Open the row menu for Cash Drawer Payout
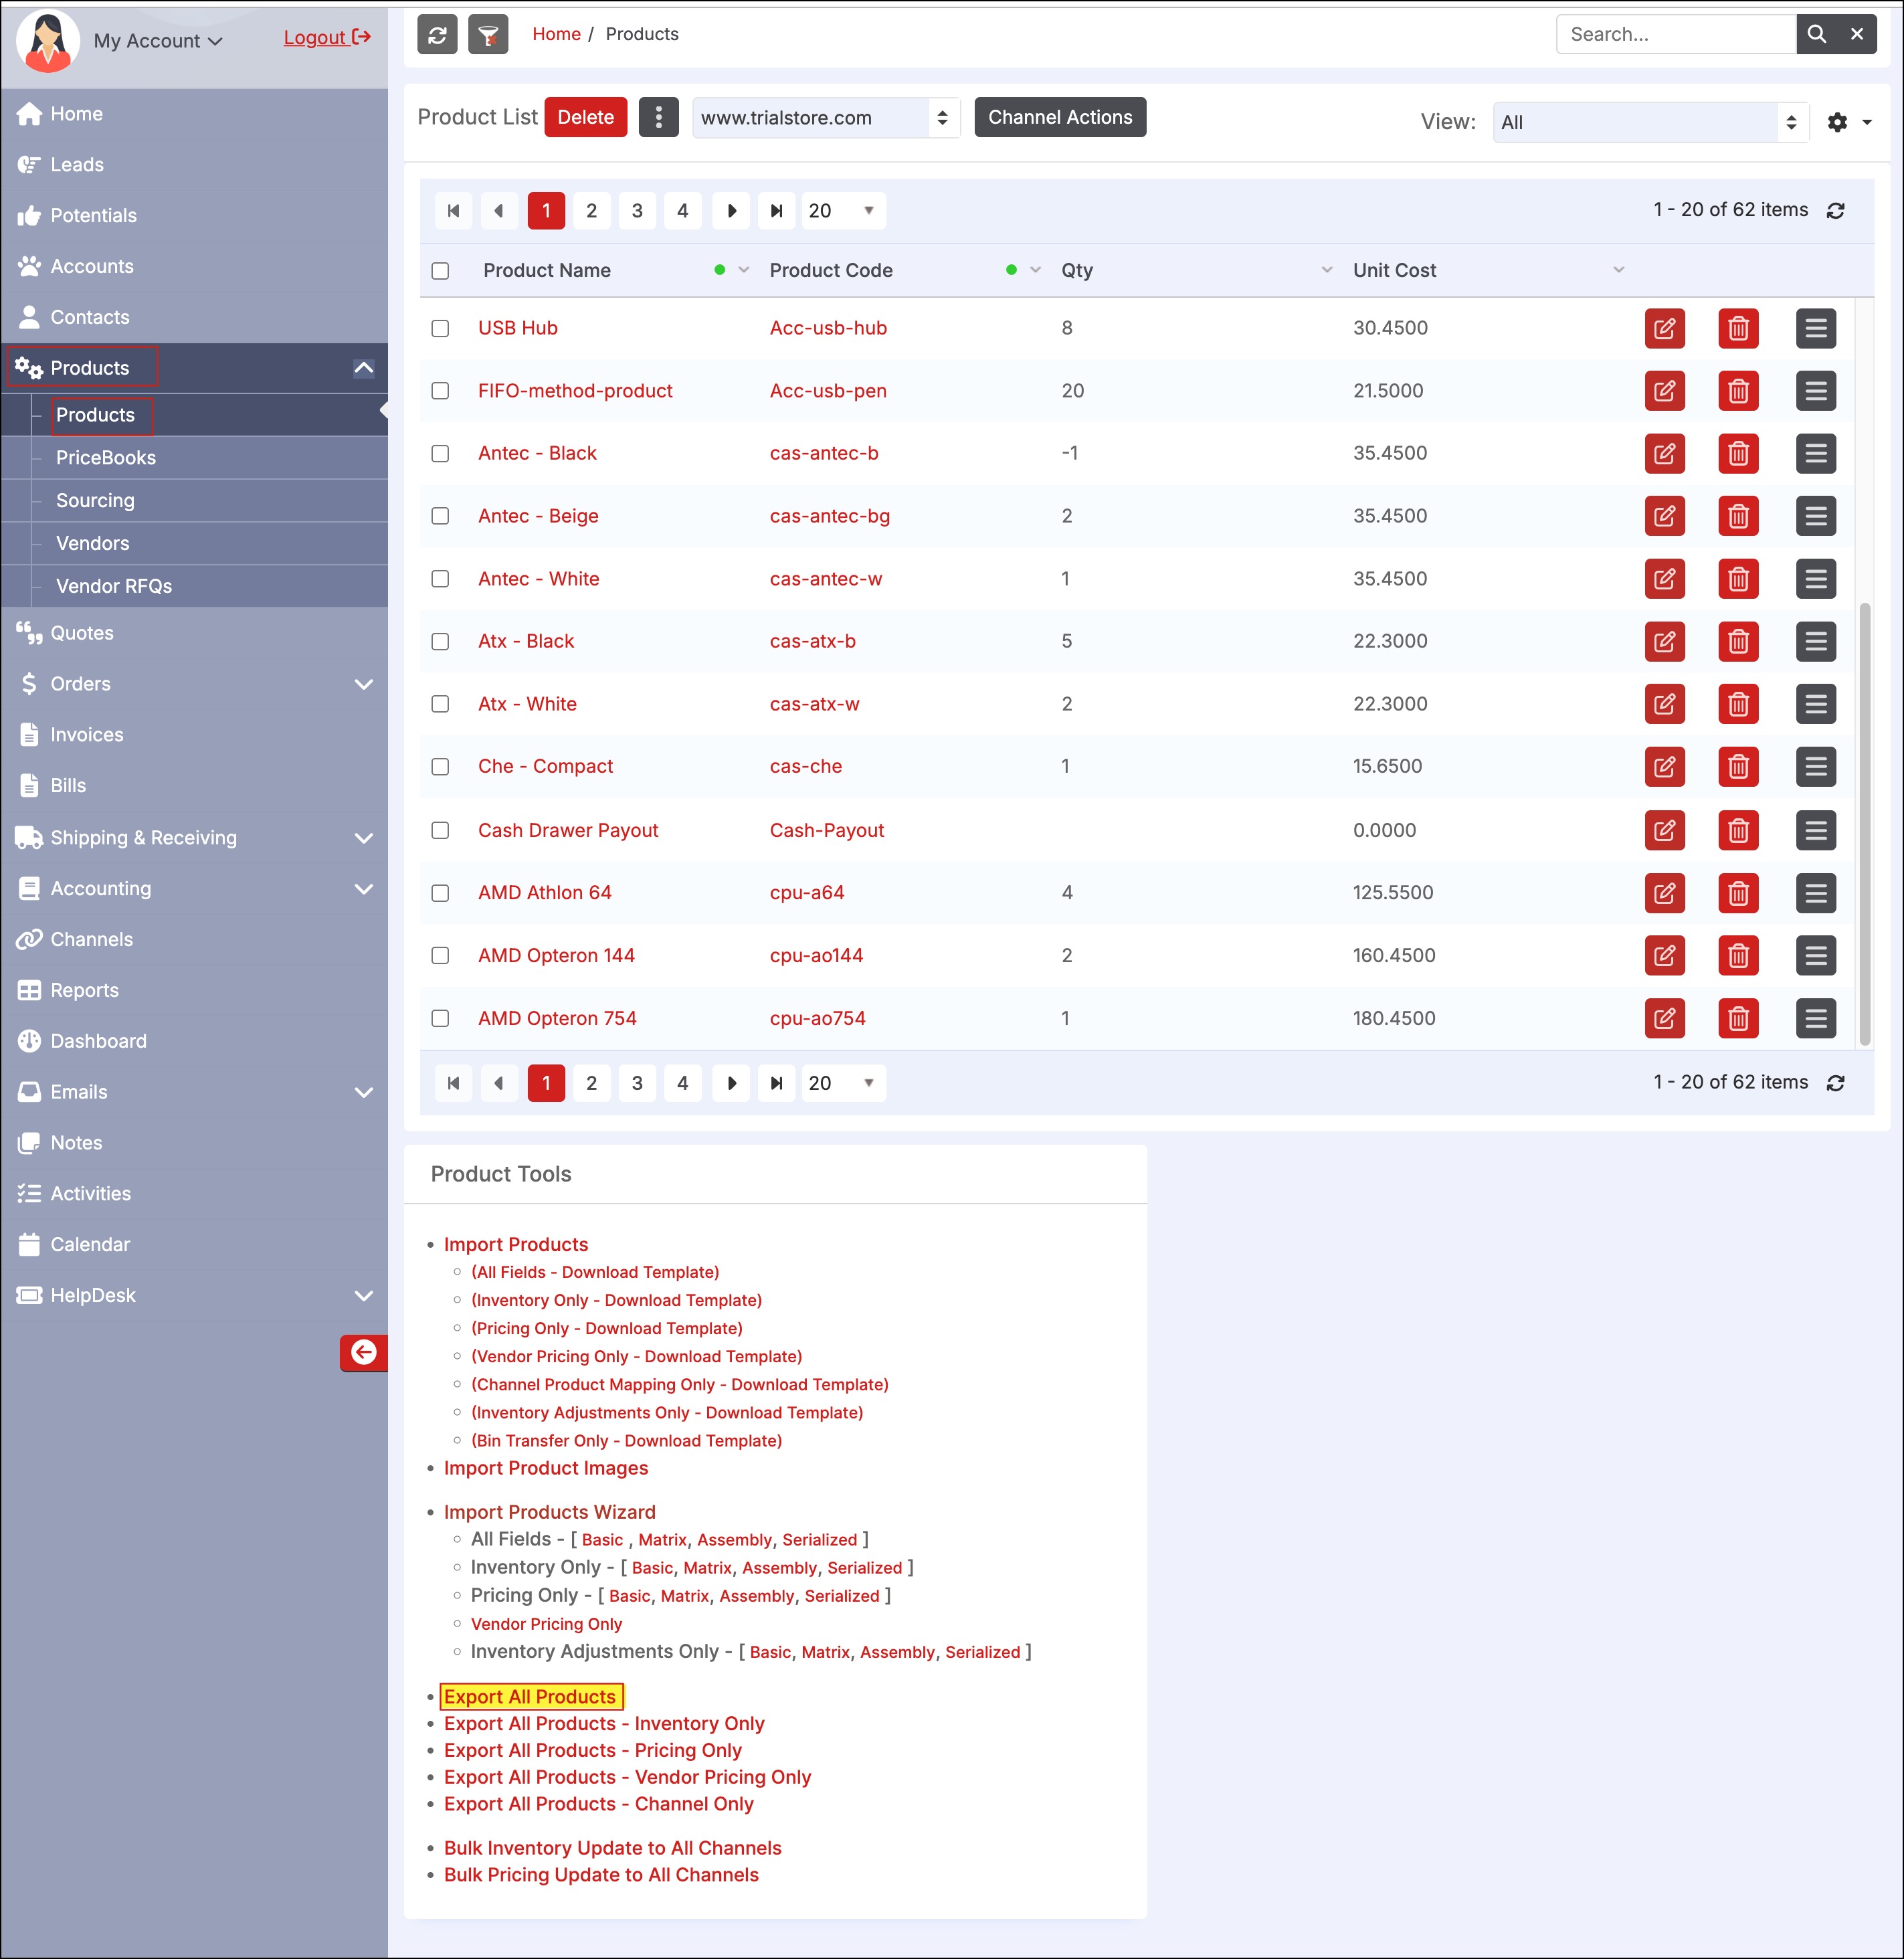This screenshot has width=1904, height=1959. [x=1816, y=830]
